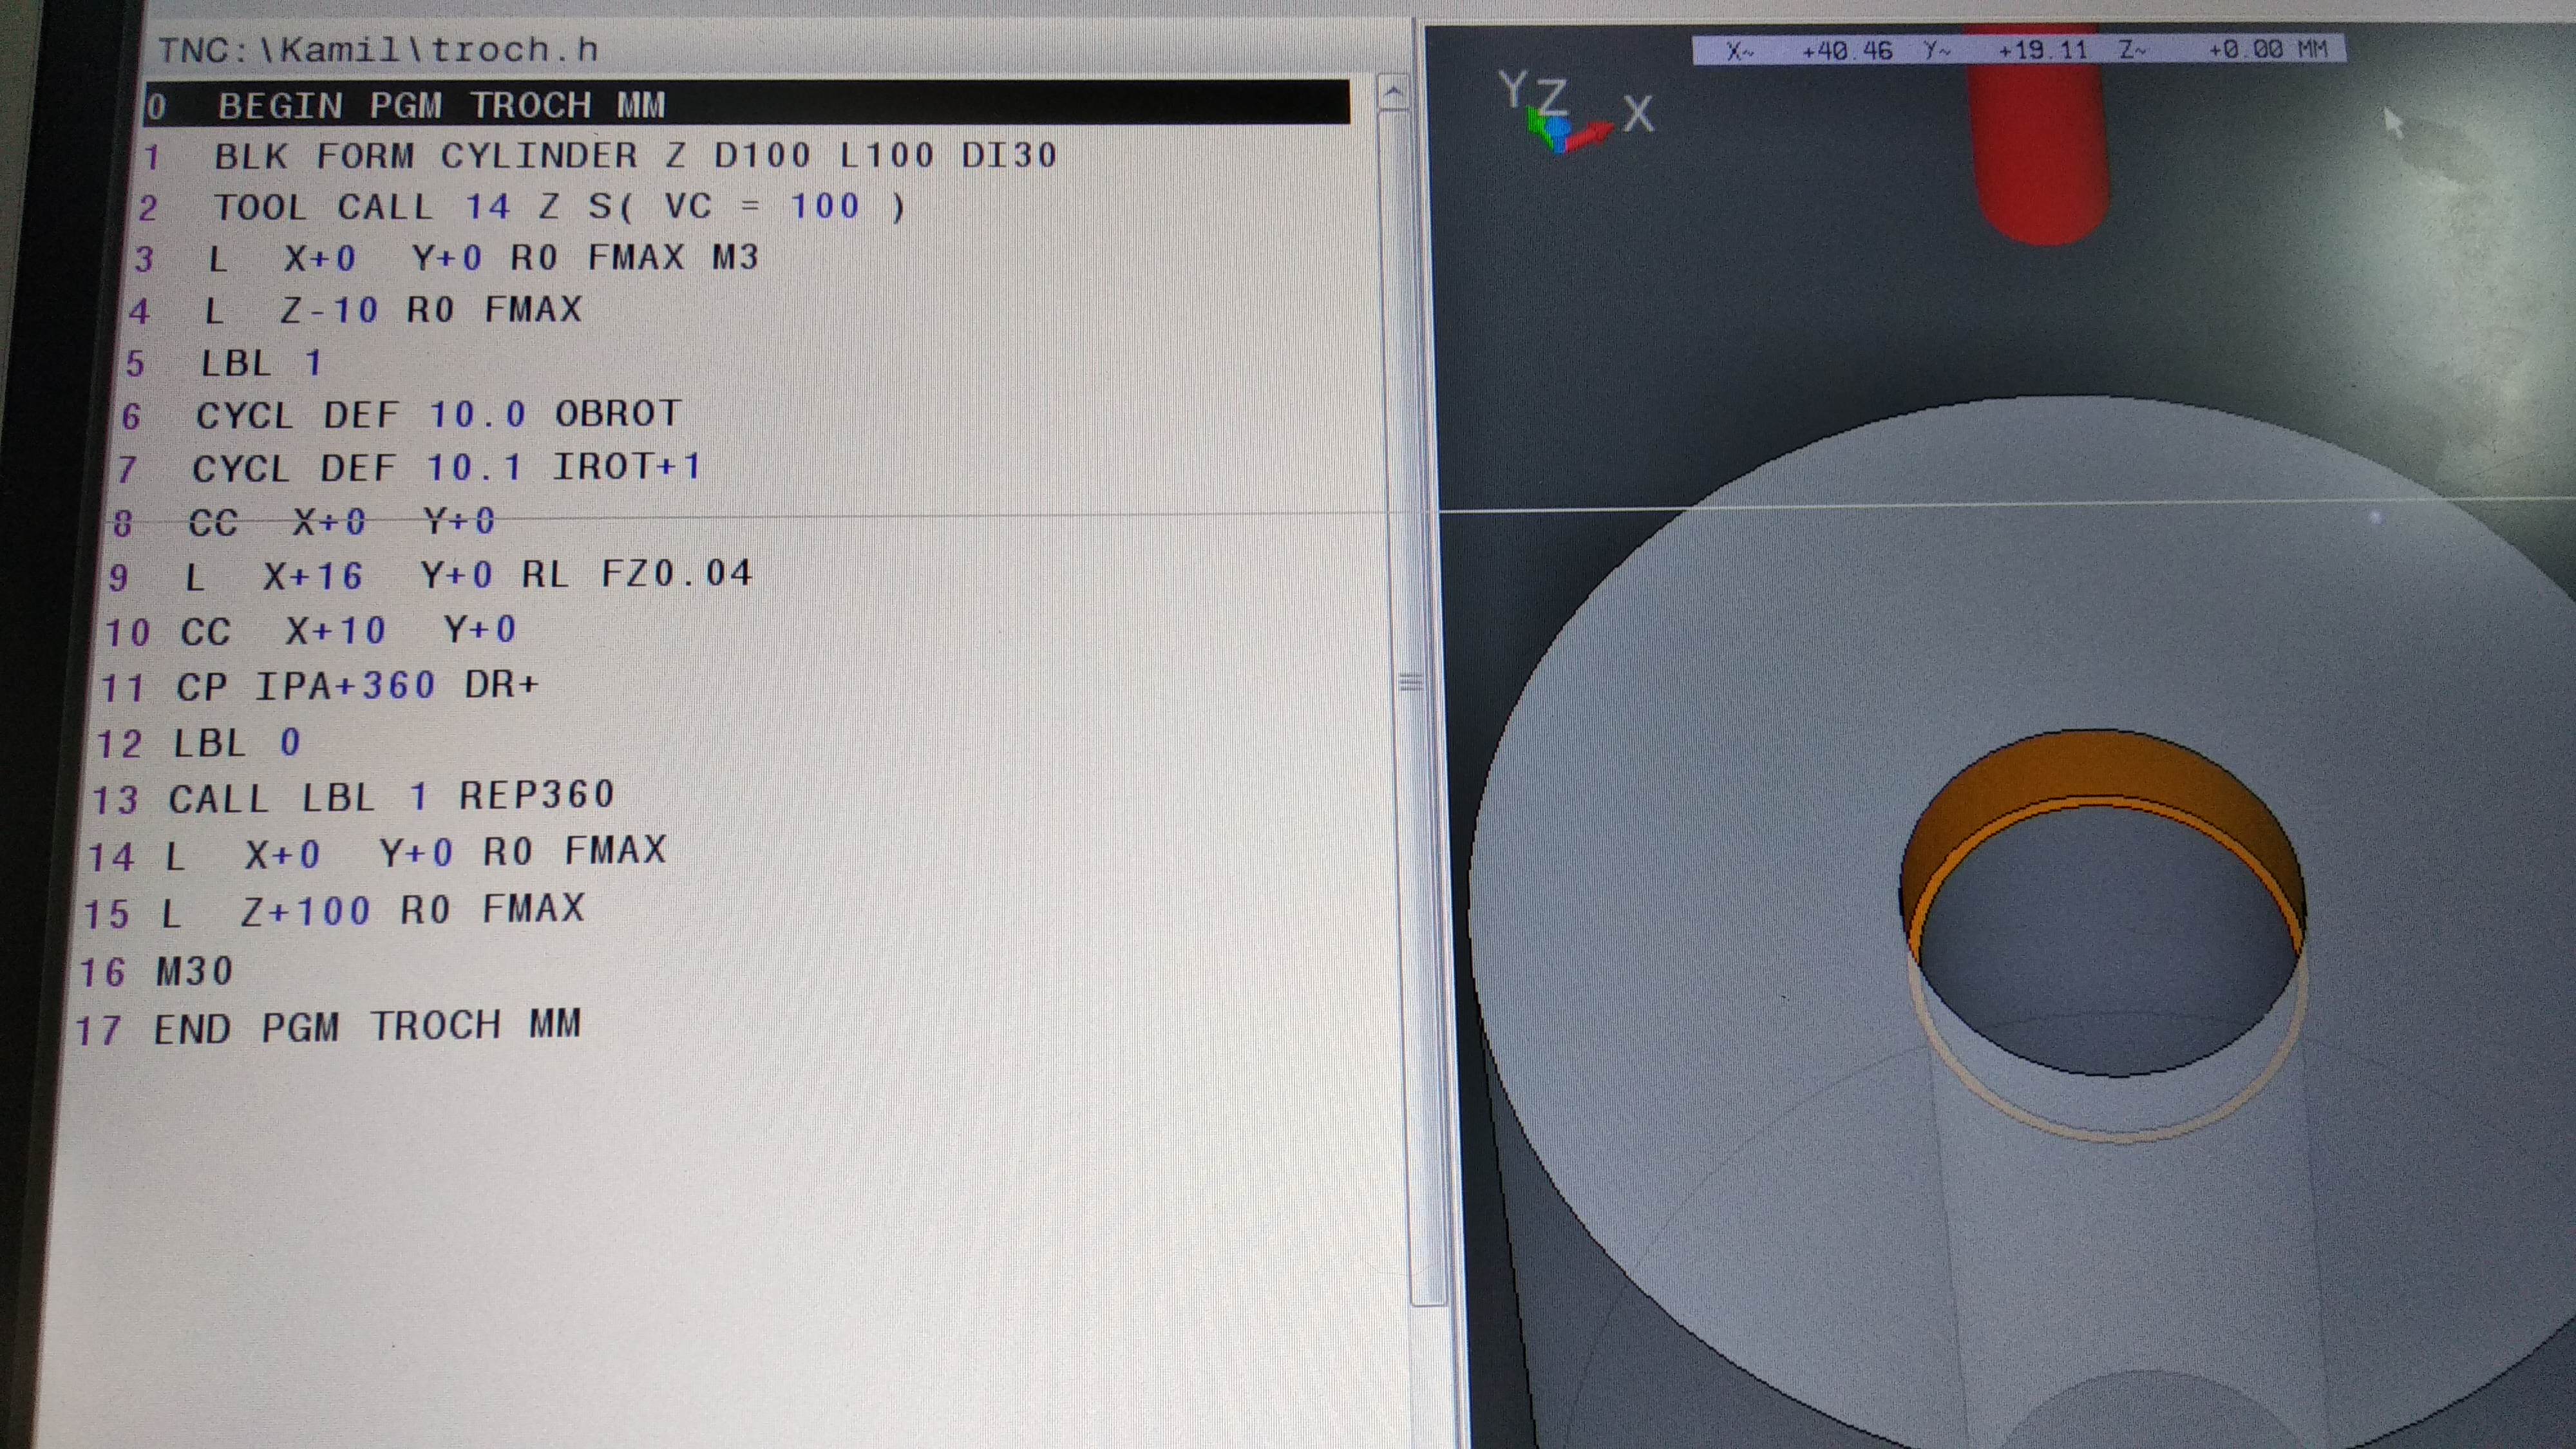Select line 0 BEGIN PGM TROCH MM
The width and height of the screenshot is (2576, 1449).
747,104
